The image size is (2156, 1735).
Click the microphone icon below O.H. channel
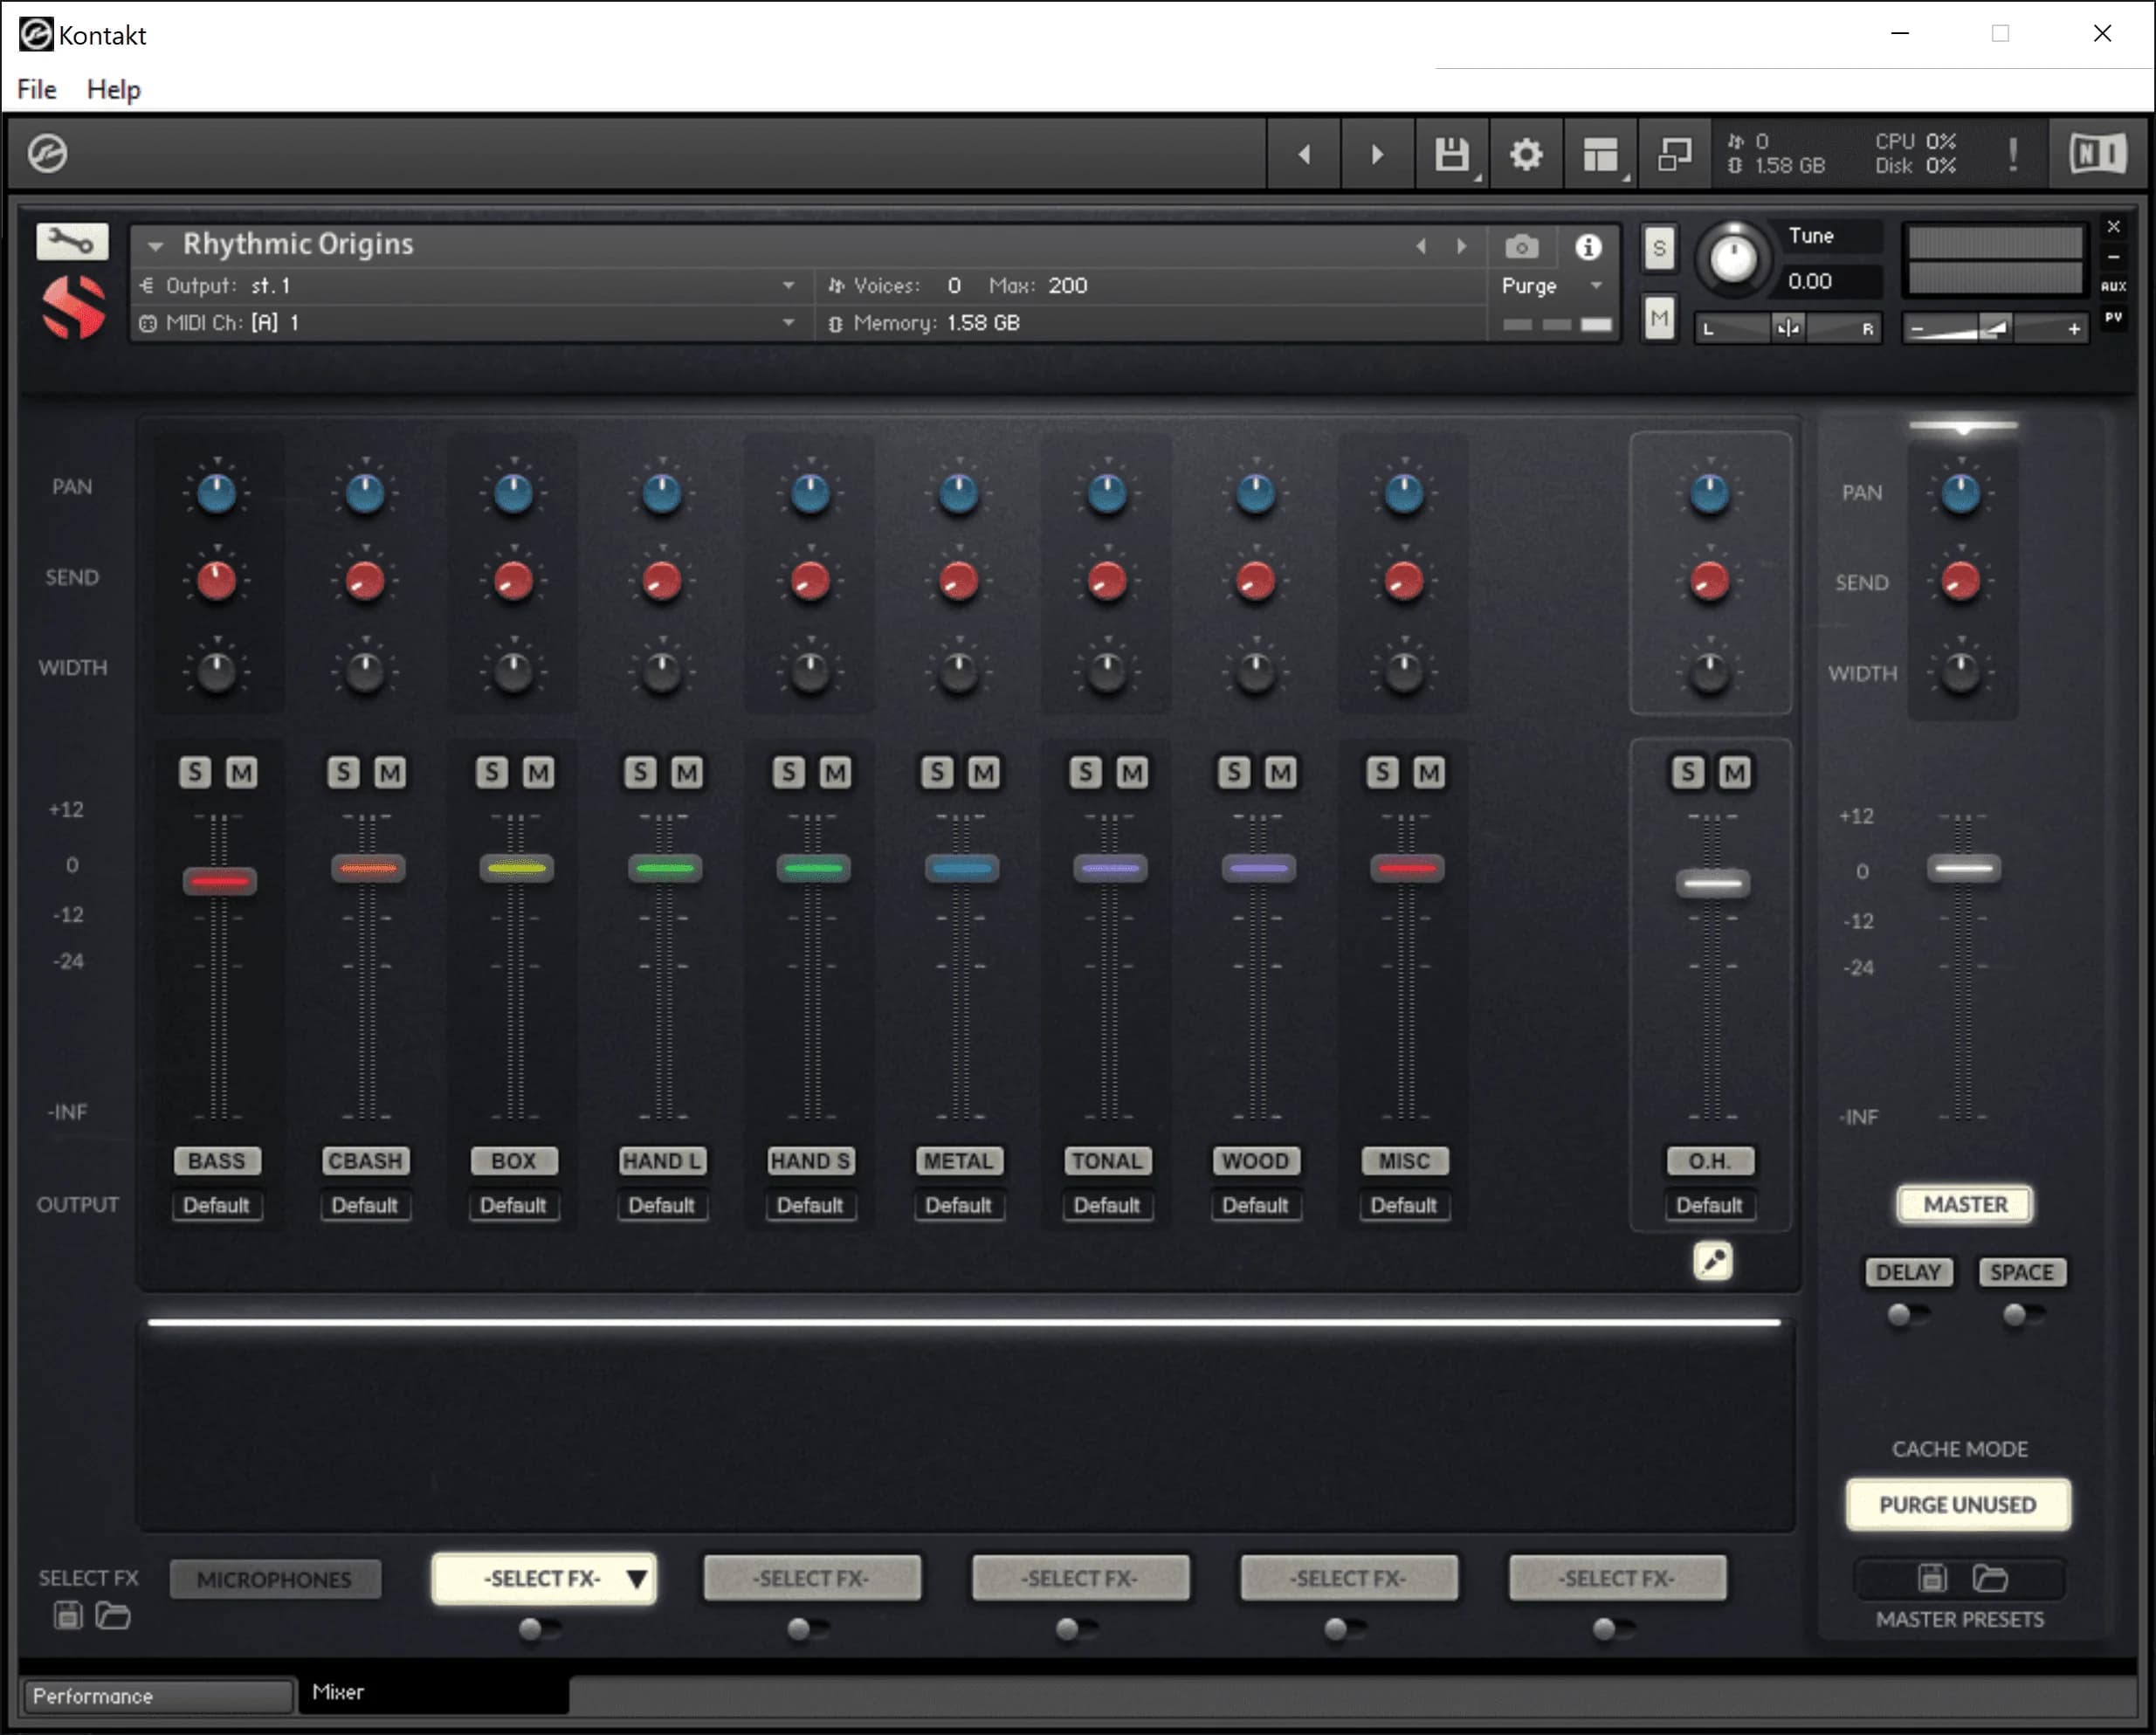pos(1712,1261)
